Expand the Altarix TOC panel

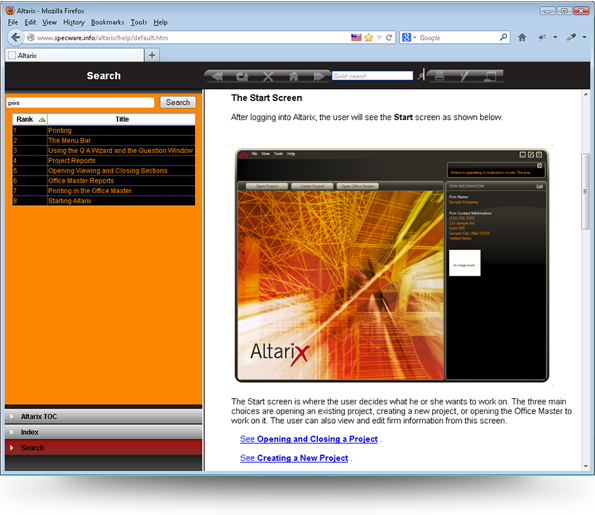click(x=103, y=416)
